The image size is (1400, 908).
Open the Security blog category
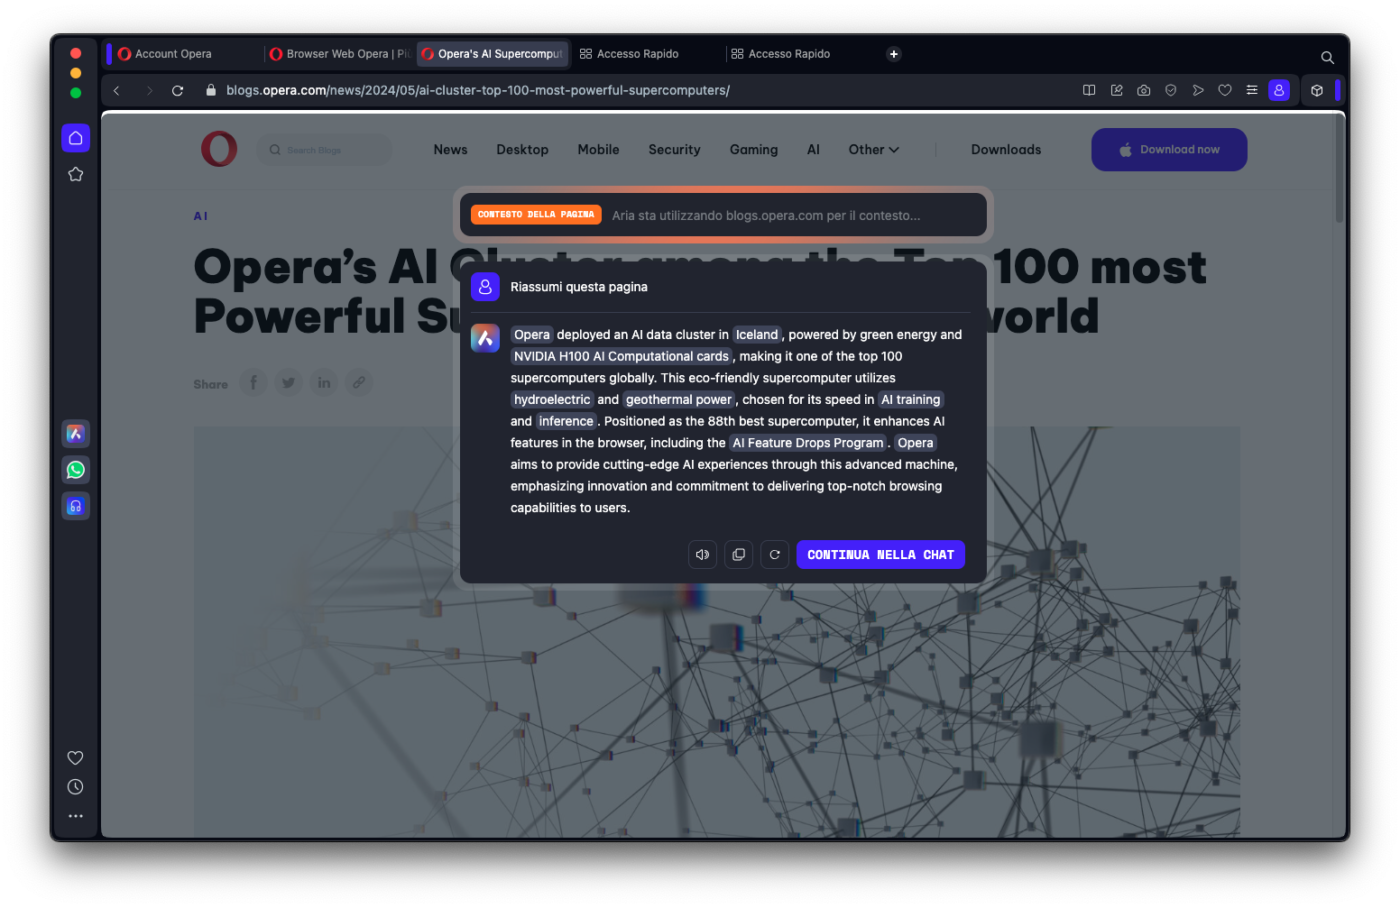coord(674,149)
